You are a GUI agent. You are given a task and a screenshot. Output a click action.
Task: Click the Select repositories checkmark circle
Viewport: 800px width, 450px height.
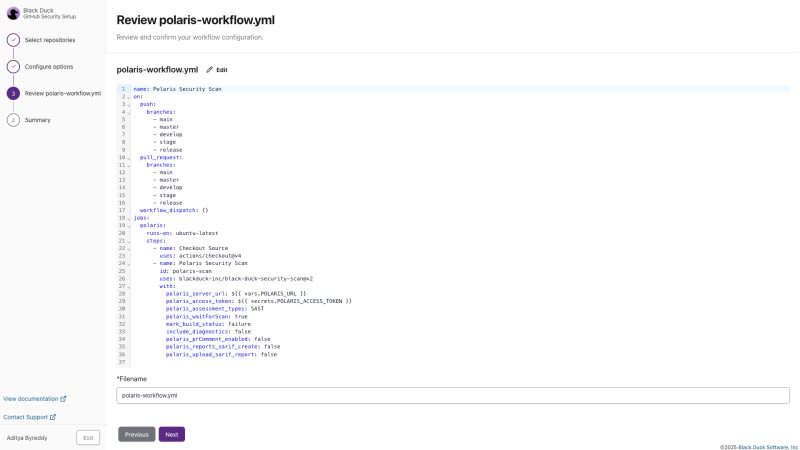pos(13,40)
